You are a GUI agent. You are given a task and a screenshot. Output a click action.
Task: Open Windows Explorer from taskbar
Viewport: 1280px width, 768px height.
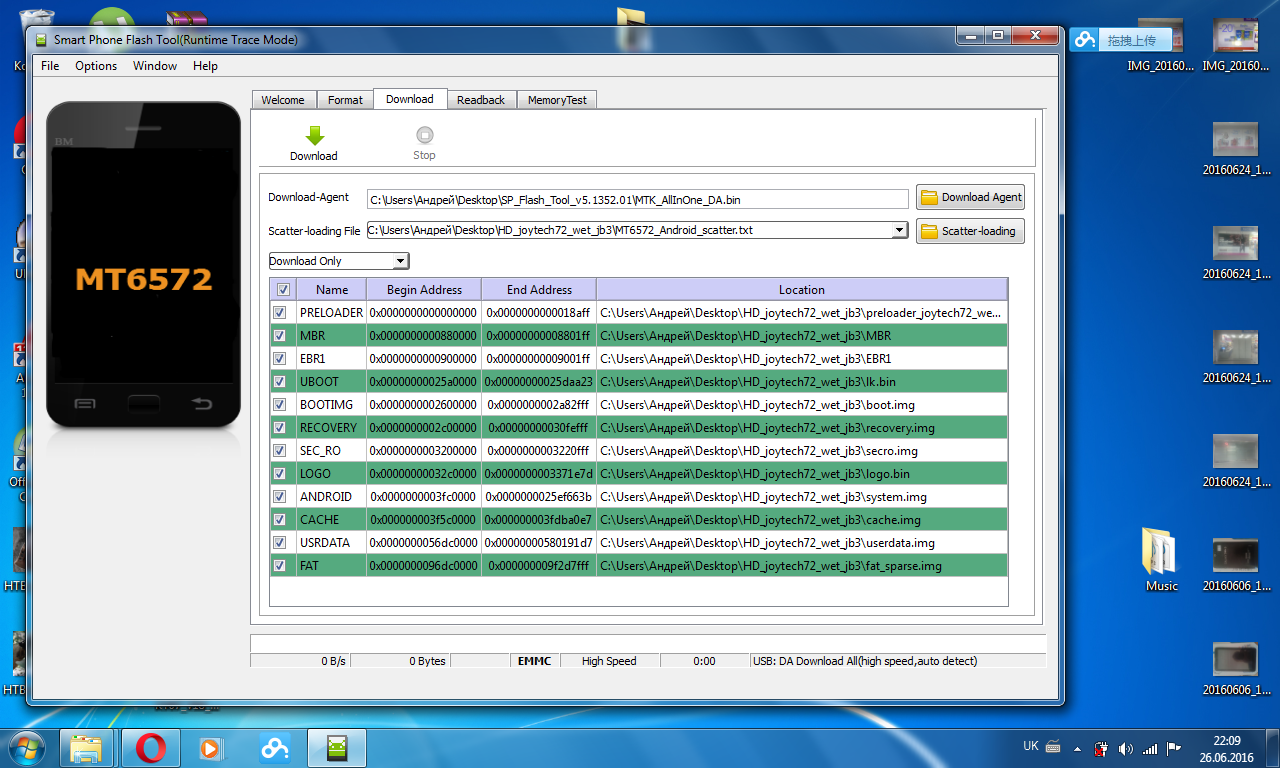87,747
